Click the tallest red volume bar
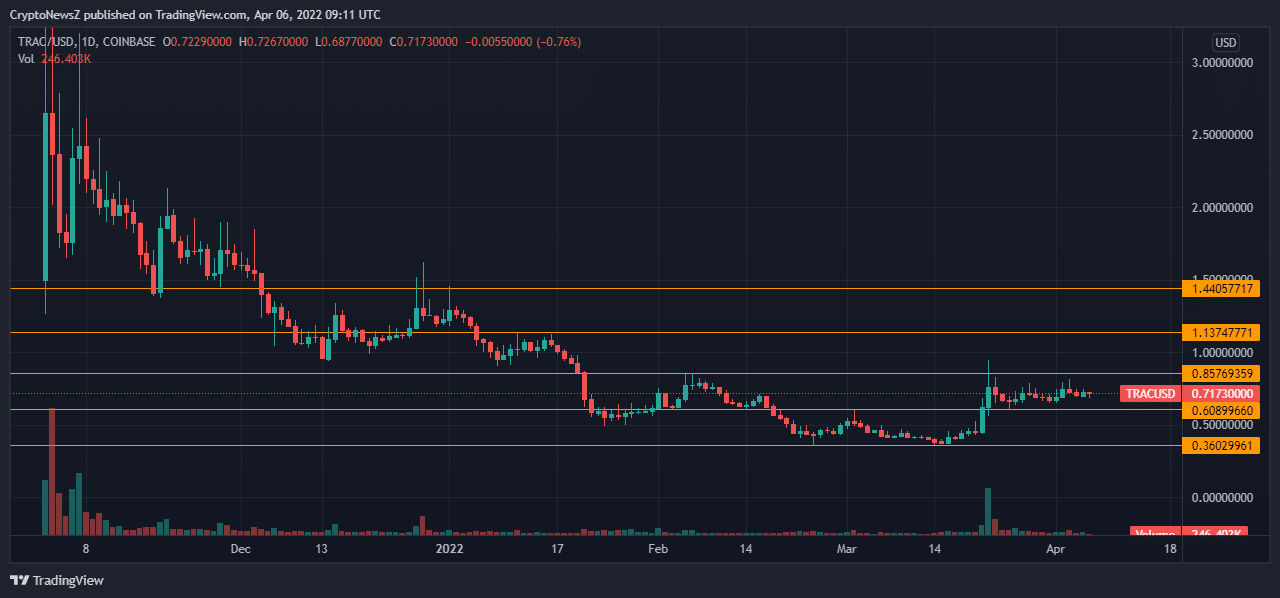Viewport: 1280px width, 598px height. point(51,471)
